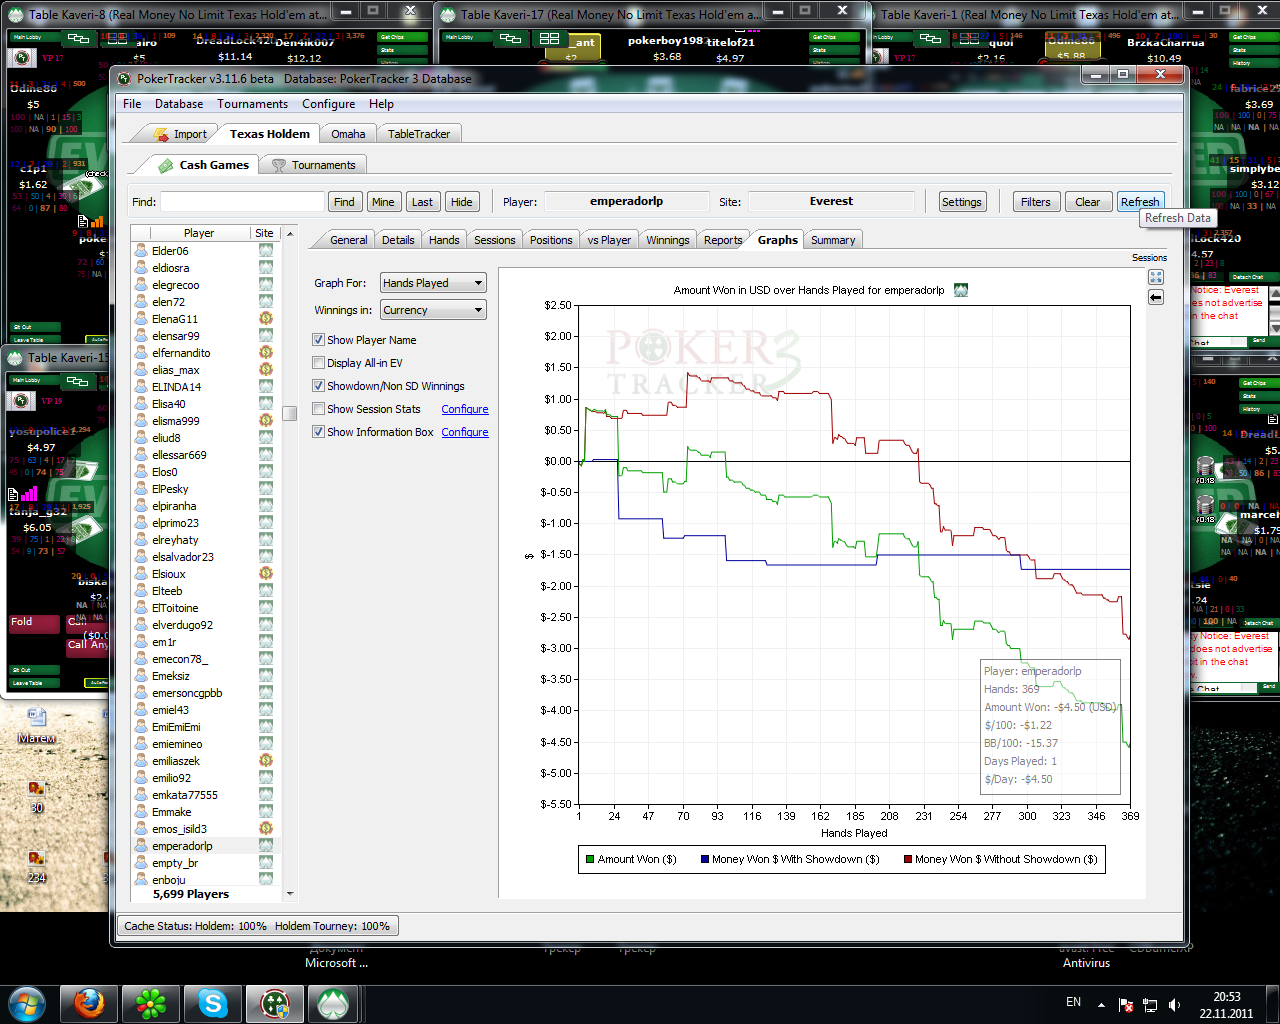1280x1024 pixels.
Task: Click the Without Showdown red legend swatch
Action: click(908, 859)
